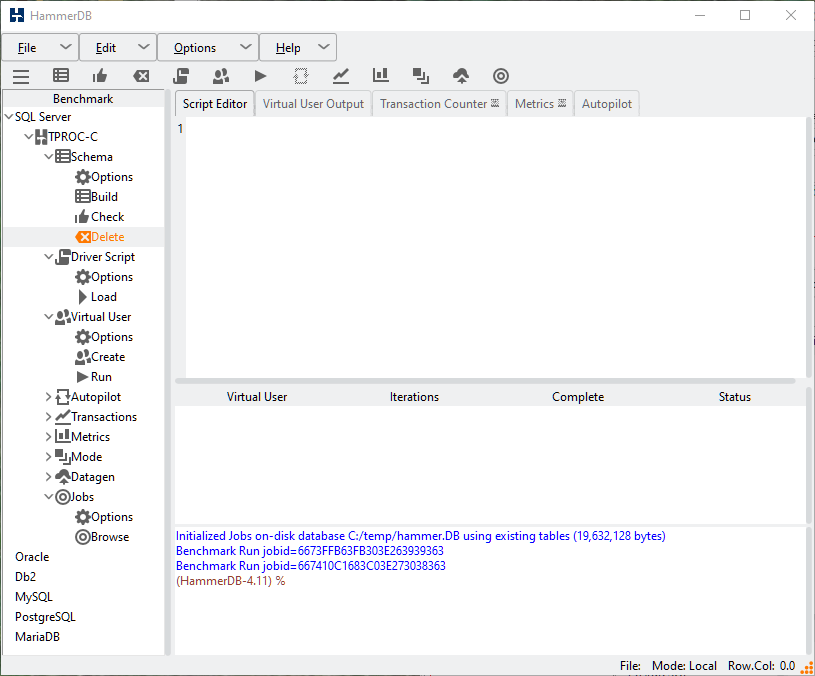Open Jobs Options in the tree
Screen dimensions: 815x676
104,516
